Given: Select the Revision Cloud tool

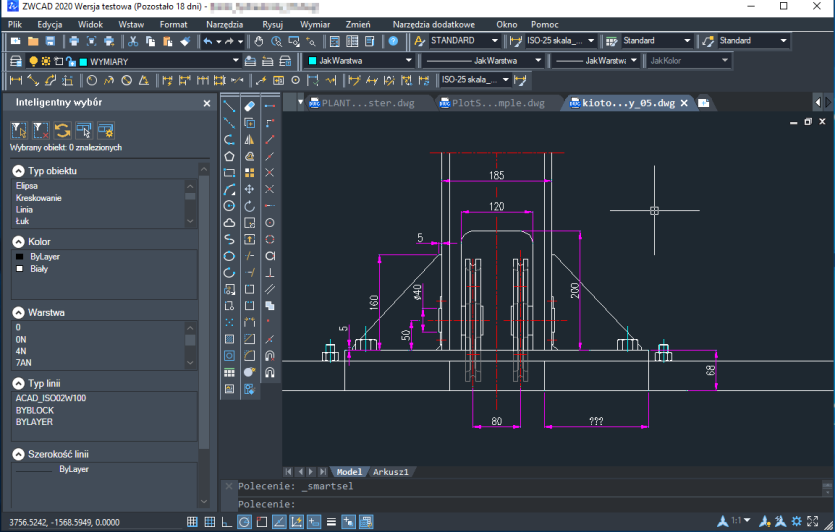Looking at the screenshot, I should click(229, 222).
